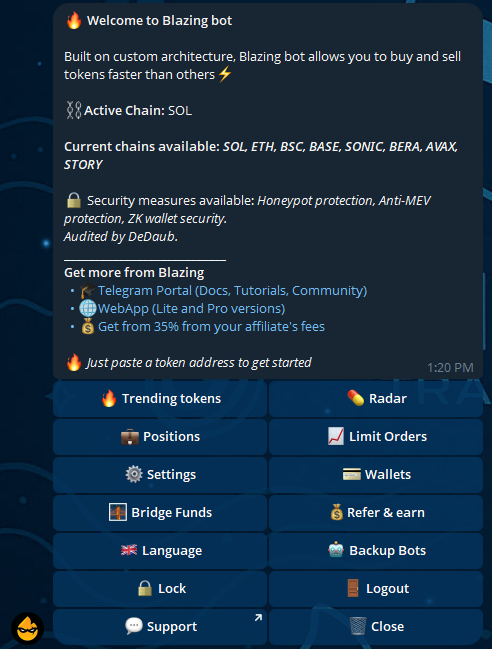Click the 'Current chains available' line
This screenshot has height=649, width=492.
click(261, 156)
